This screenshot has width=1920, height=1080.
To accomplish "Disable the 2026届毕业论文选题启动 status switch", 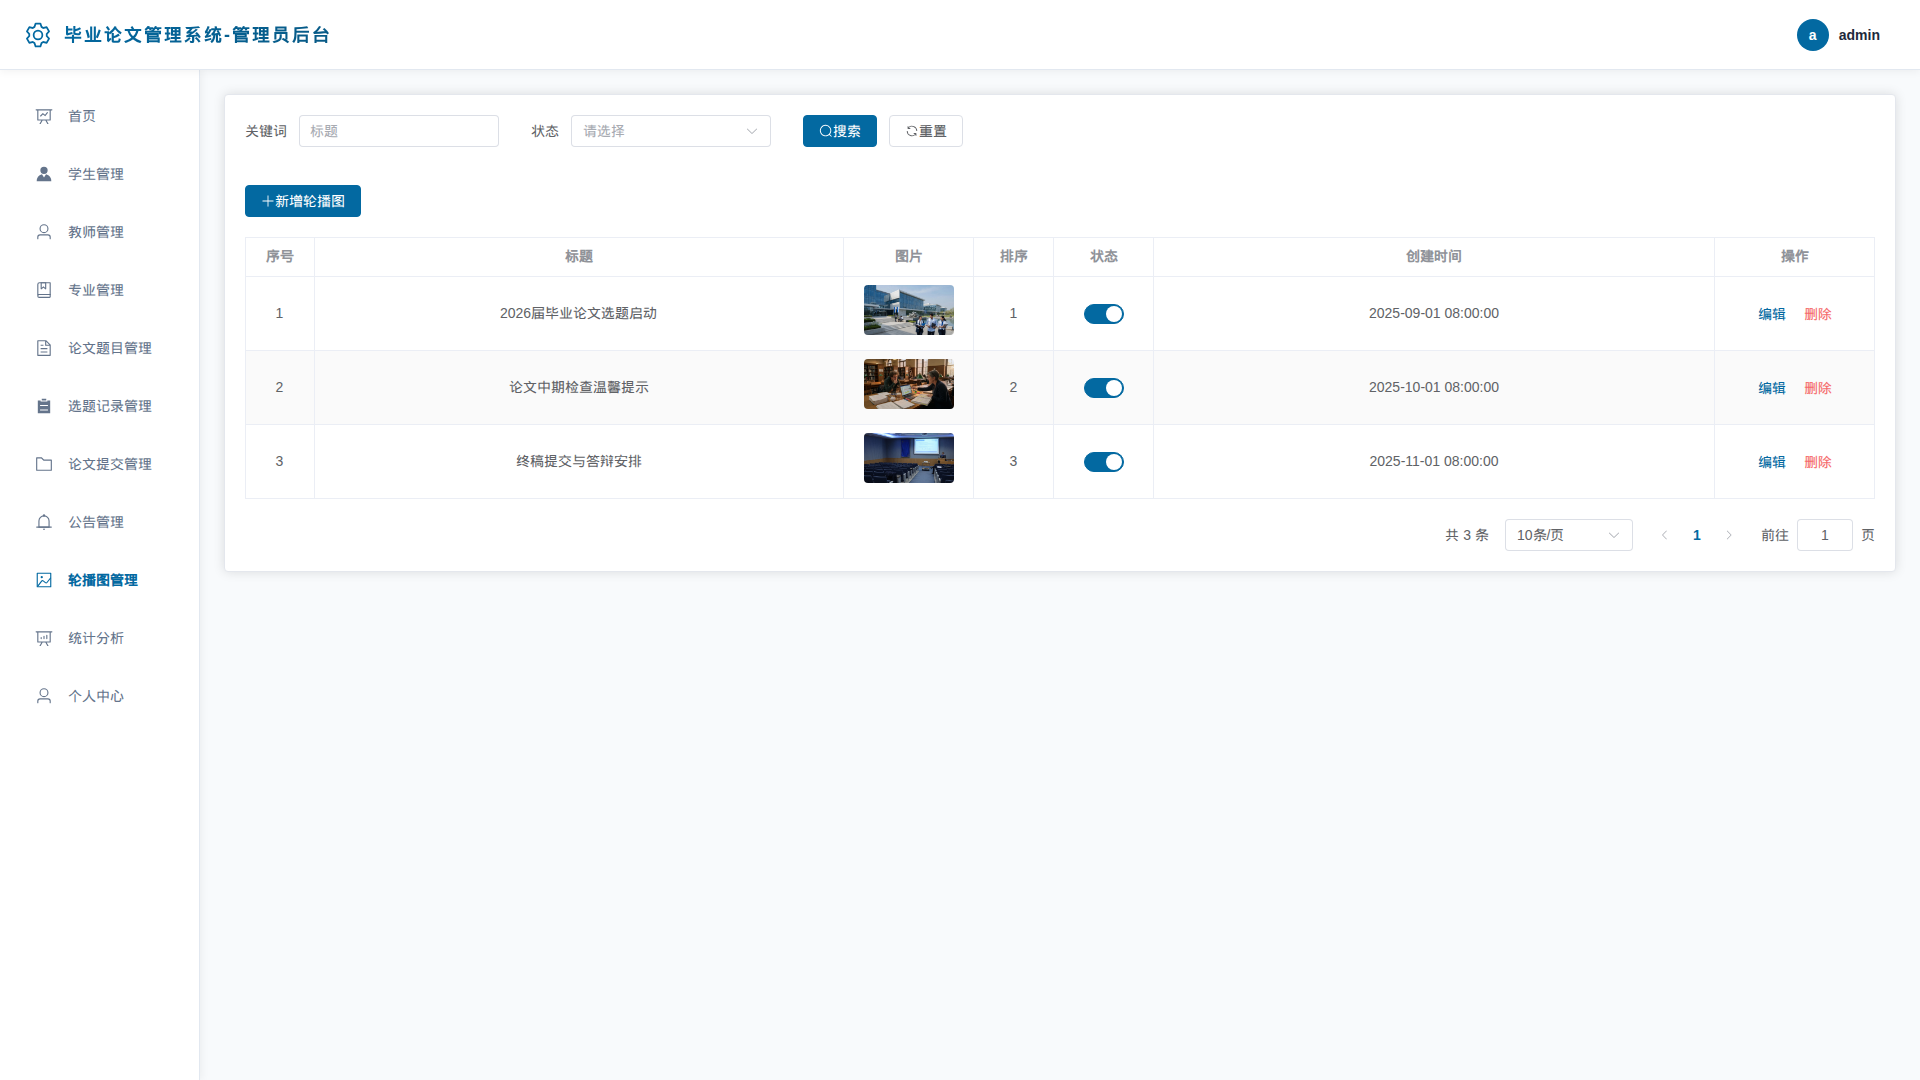I will point(1103,314).
